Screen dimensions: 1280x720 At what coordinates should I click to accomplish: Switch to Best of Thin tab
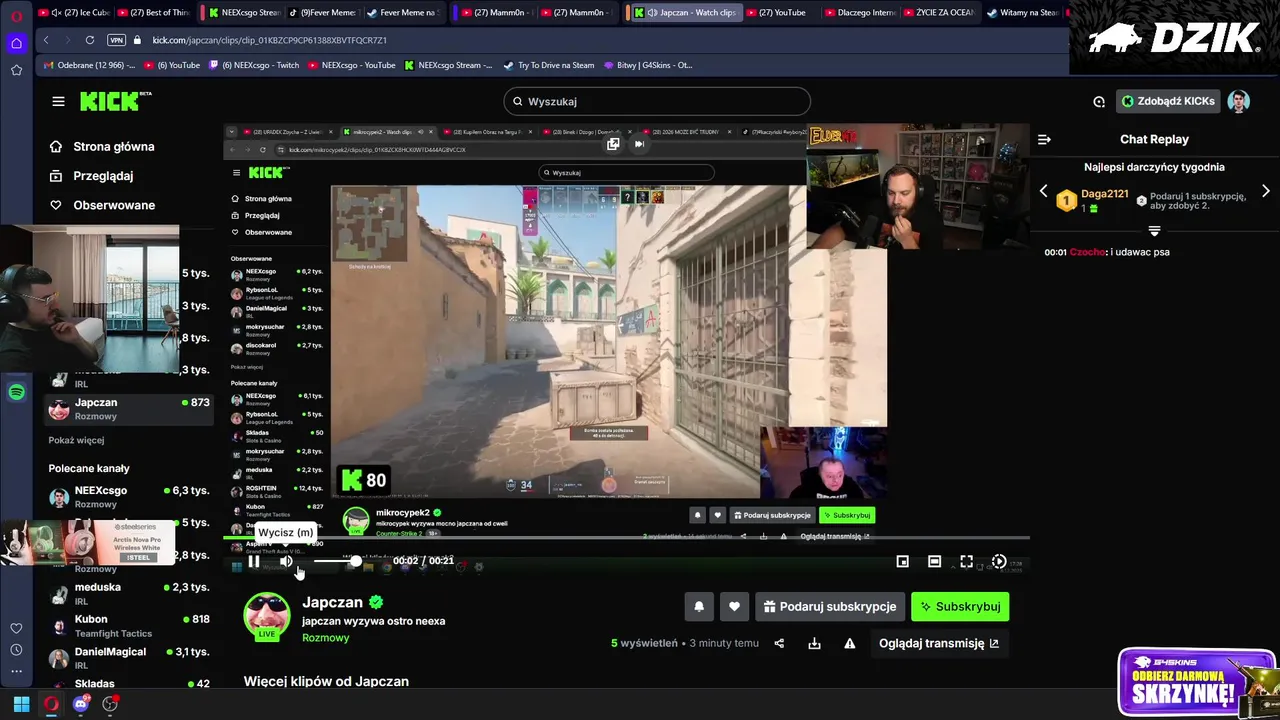coord(154,13)
